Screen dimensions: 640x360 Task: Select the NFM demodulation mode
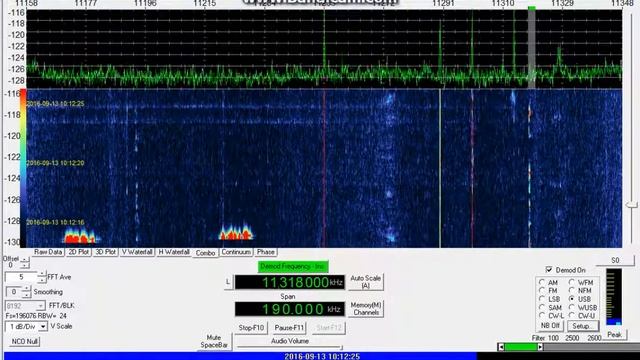[572, 291]
